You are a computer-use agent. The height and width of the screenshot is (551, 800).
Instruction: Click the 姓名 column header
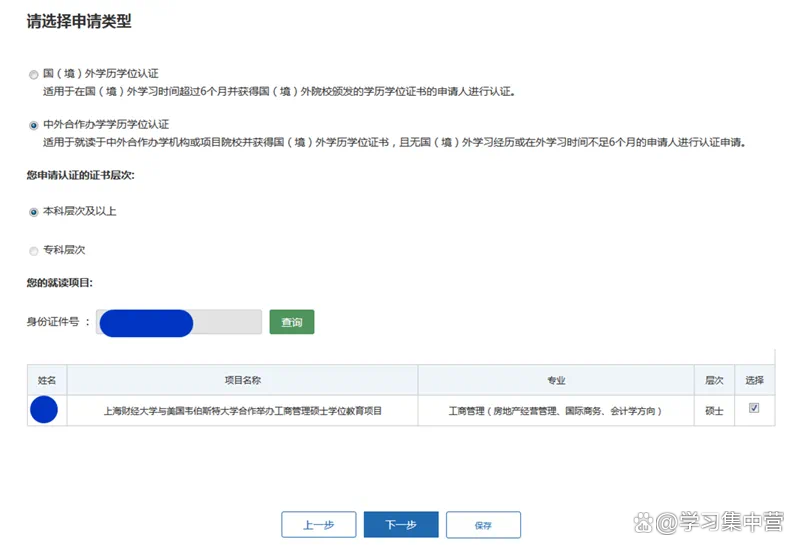[47, 380]
